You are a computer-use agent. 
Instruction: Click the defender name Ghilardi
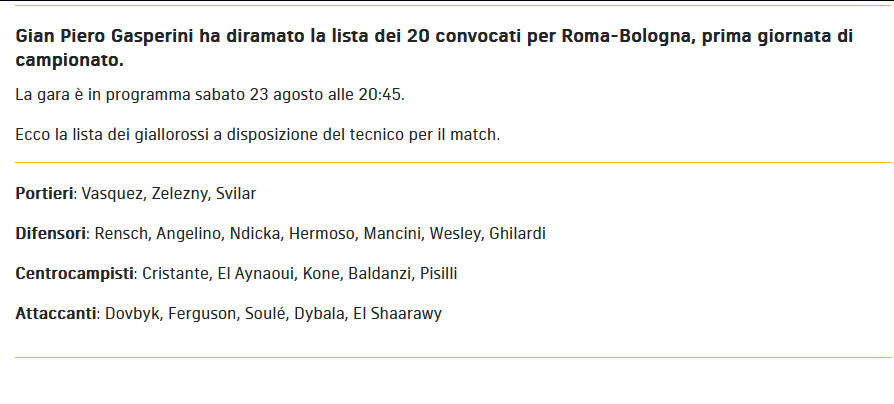tap(518, 234)
